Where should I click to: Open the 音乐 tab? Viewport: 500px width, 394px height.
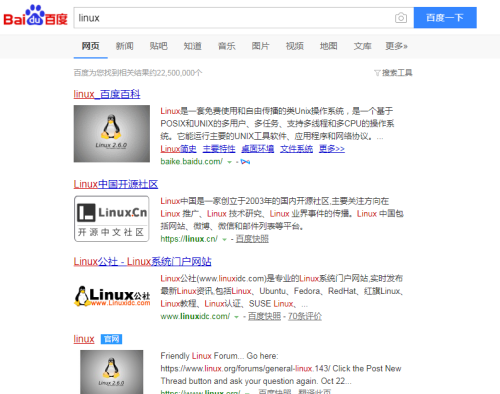227,46
